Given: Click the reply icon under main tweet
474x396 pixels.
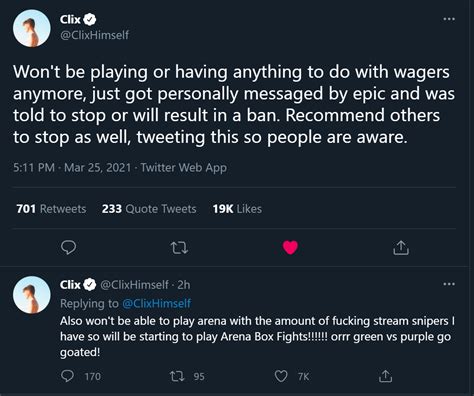Looking at the screenshot, I should [x=69, y=248].
